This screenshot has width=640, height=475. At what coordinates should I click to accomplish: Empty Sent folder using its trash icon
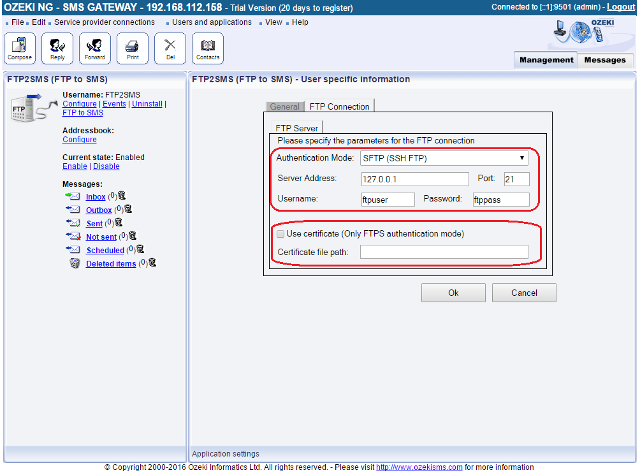tap(118, 222)
